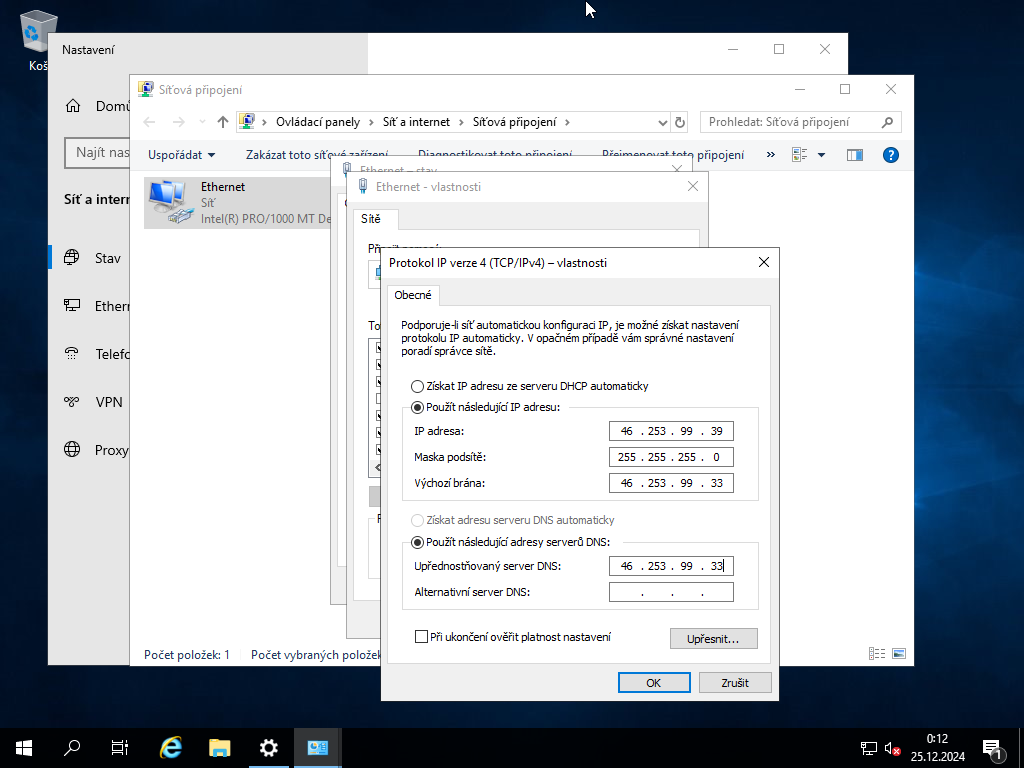
Task: Refresh the Síťová připojení folder view
Action: pos(679,121)
